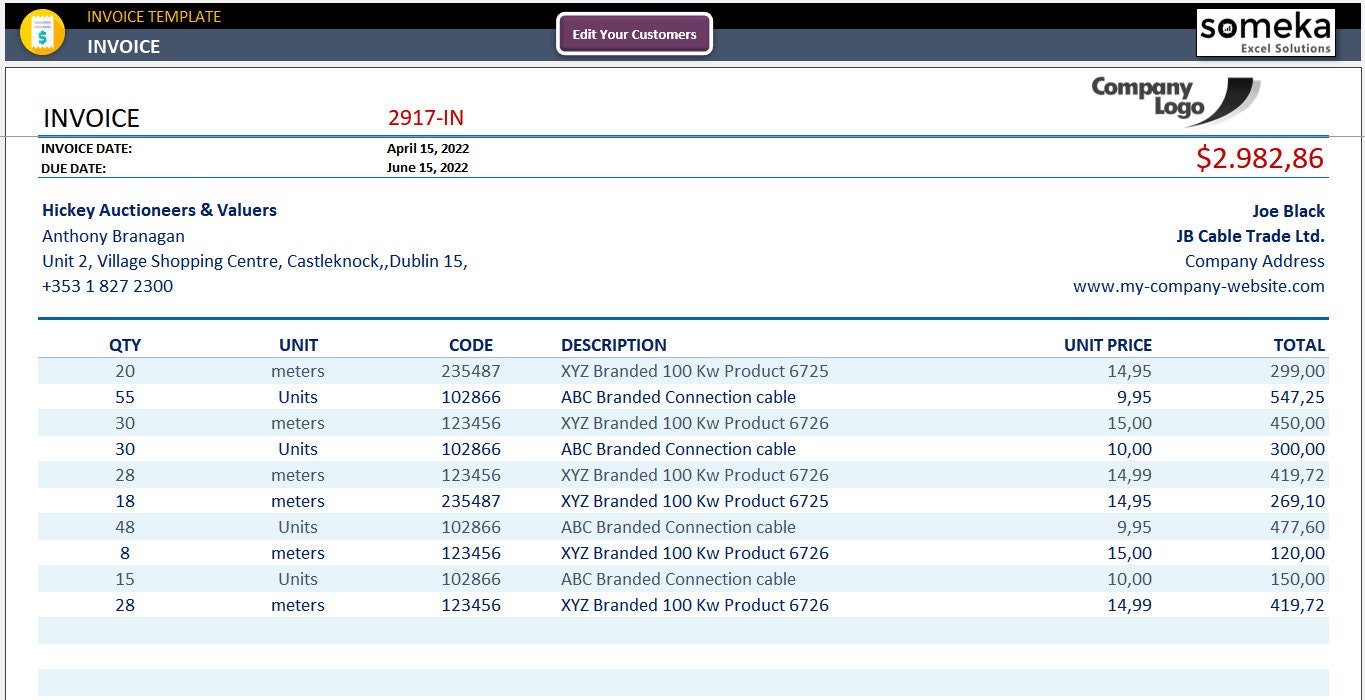The image size is (1365, 700).
Task: Click the seller name Joe Black
Action: coord(1288,211)
